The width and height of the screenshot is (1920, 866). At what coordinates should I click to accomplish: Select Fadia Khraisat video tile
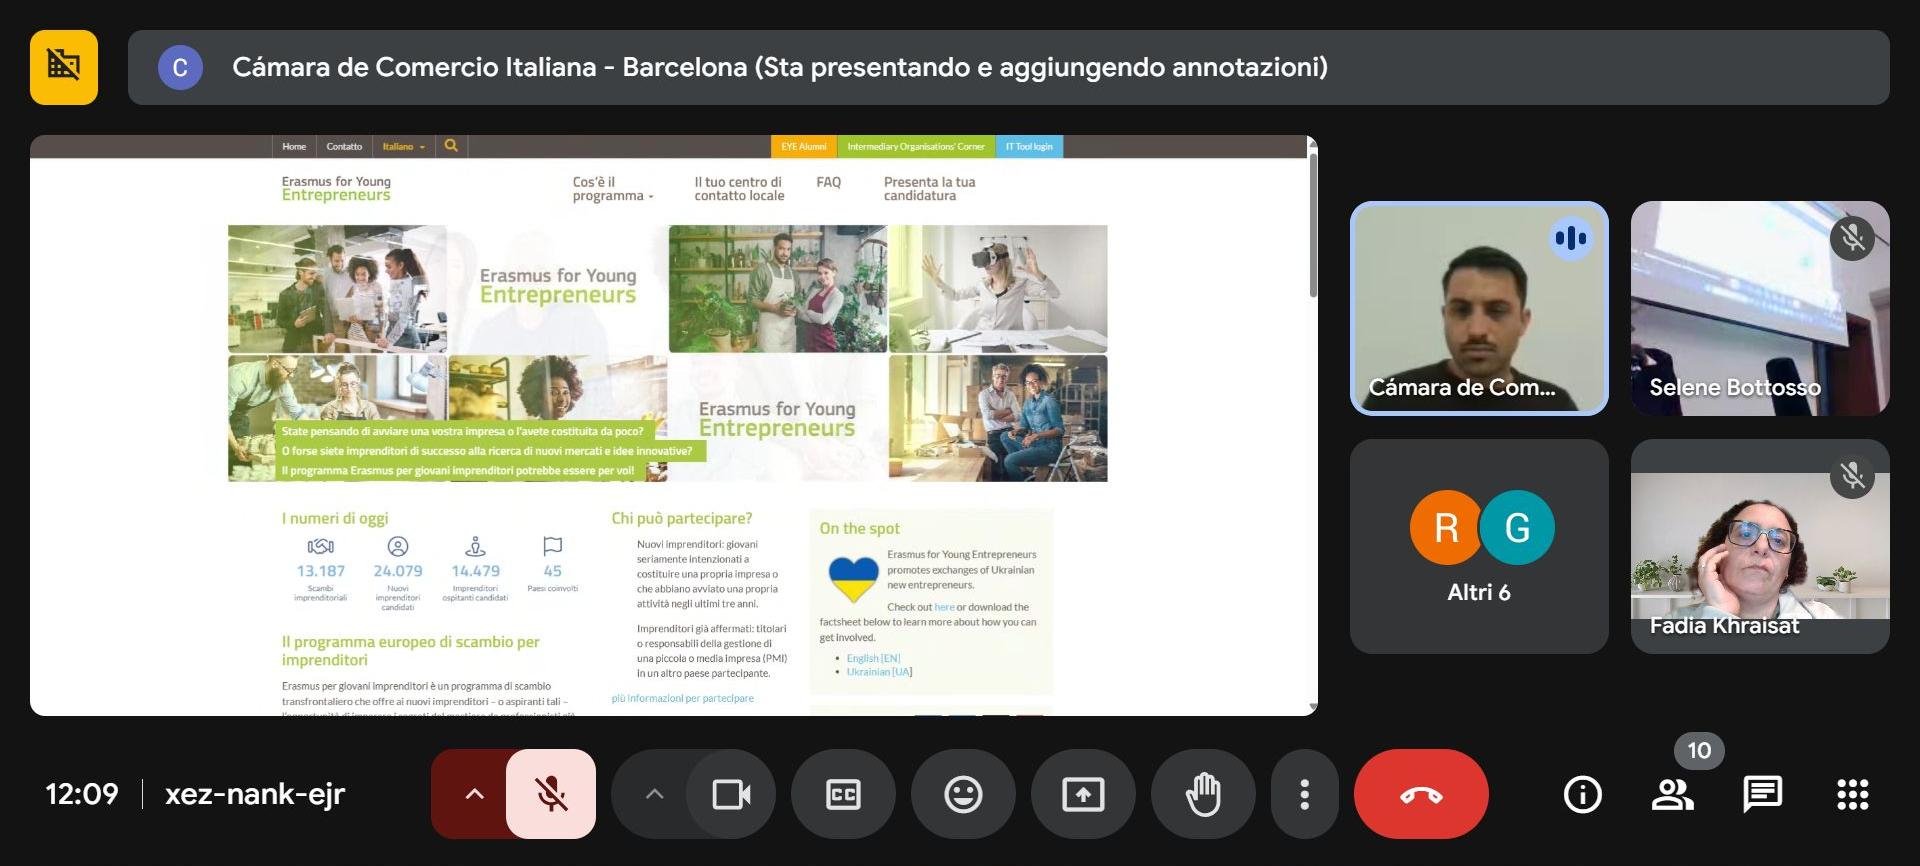[x=1760, y=546]
